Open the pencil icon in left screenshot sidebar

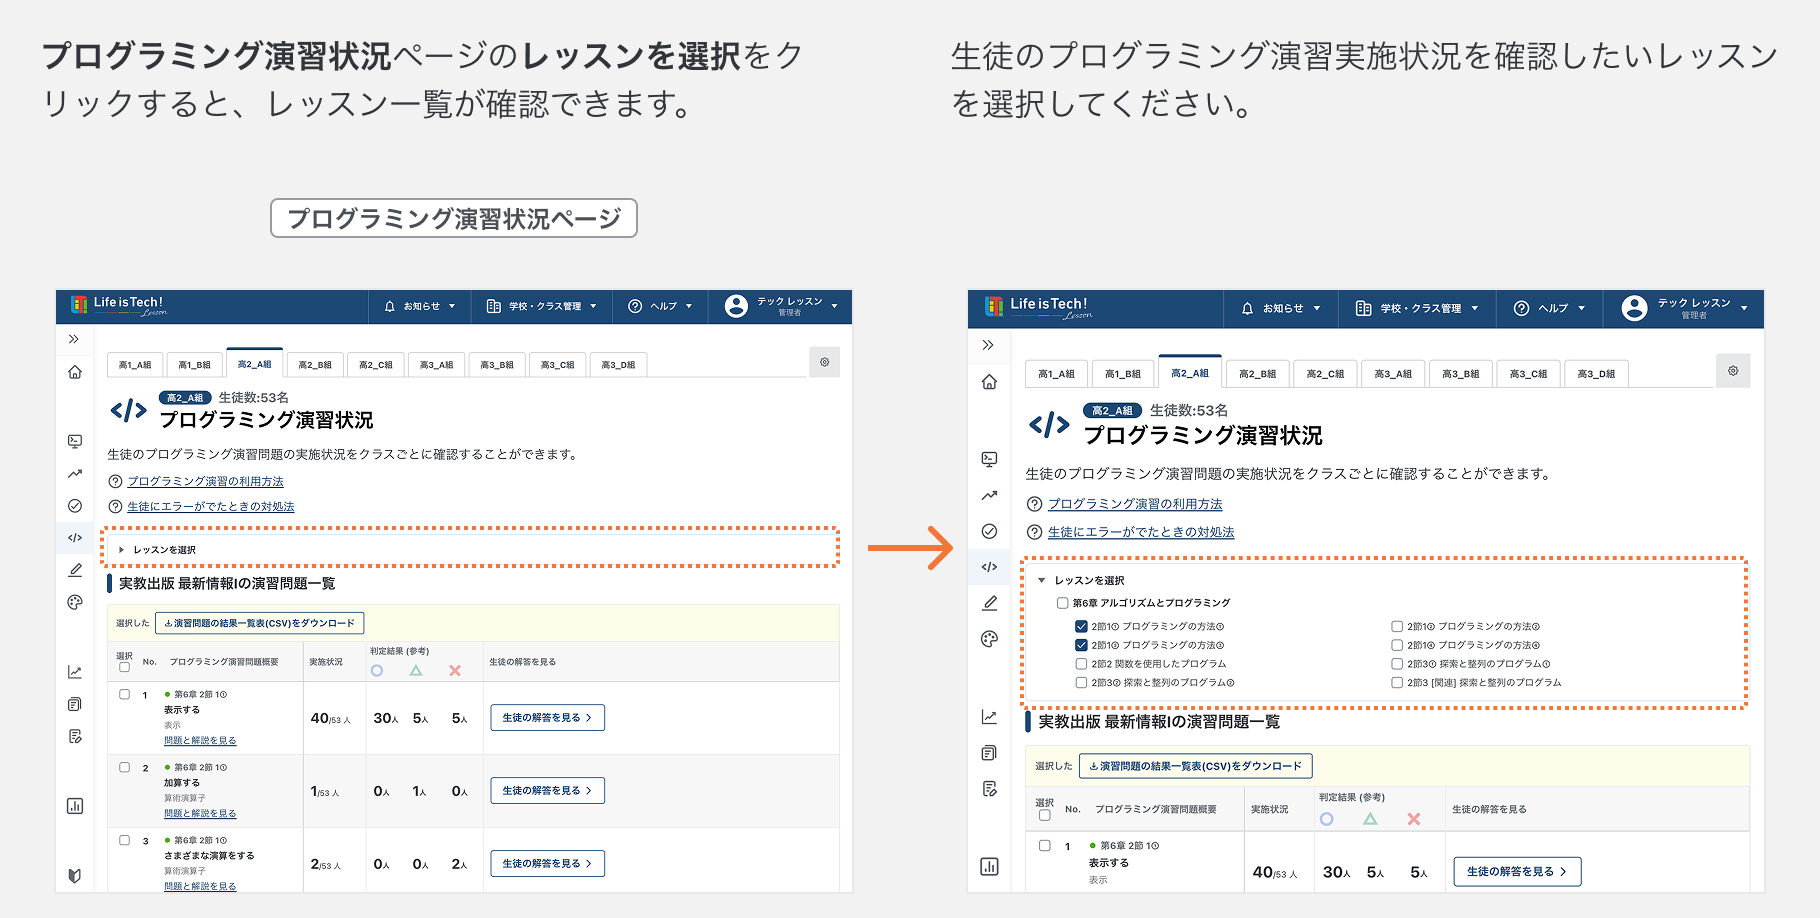[x=75, y=570]
